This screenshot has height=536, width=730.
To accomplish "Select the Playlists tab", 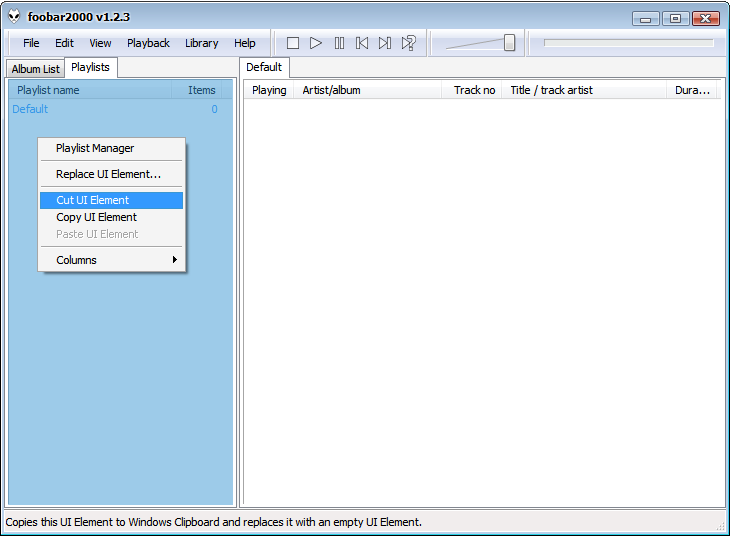I will (x=90, y=68).
